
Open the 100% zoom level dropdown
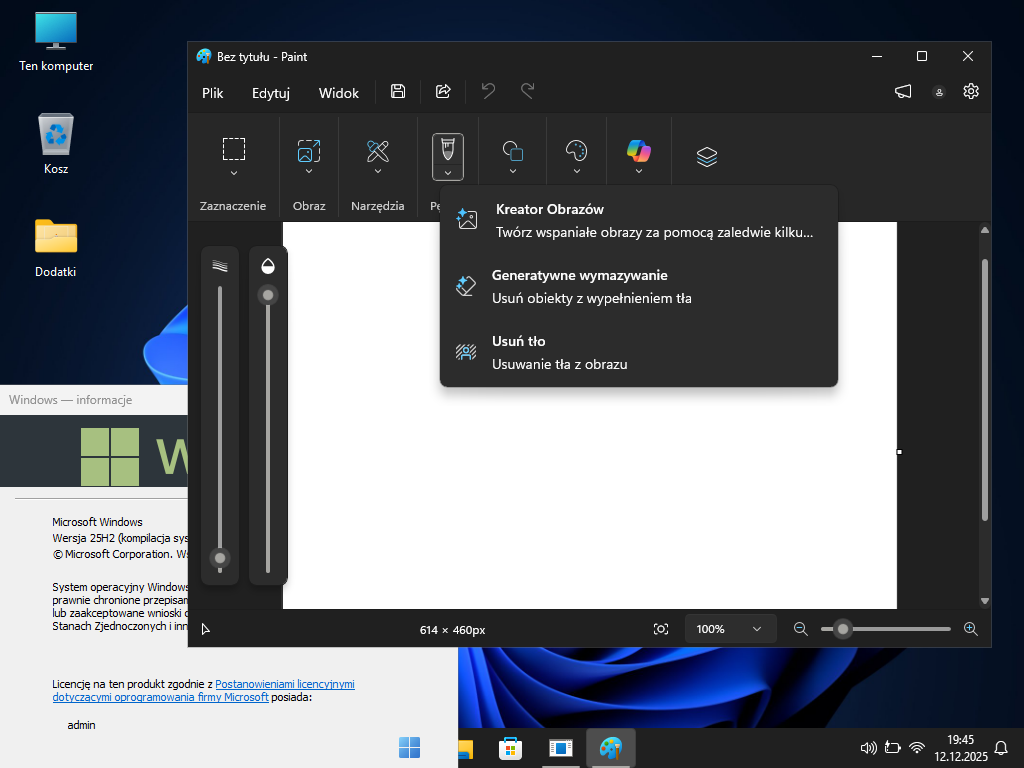730,629
